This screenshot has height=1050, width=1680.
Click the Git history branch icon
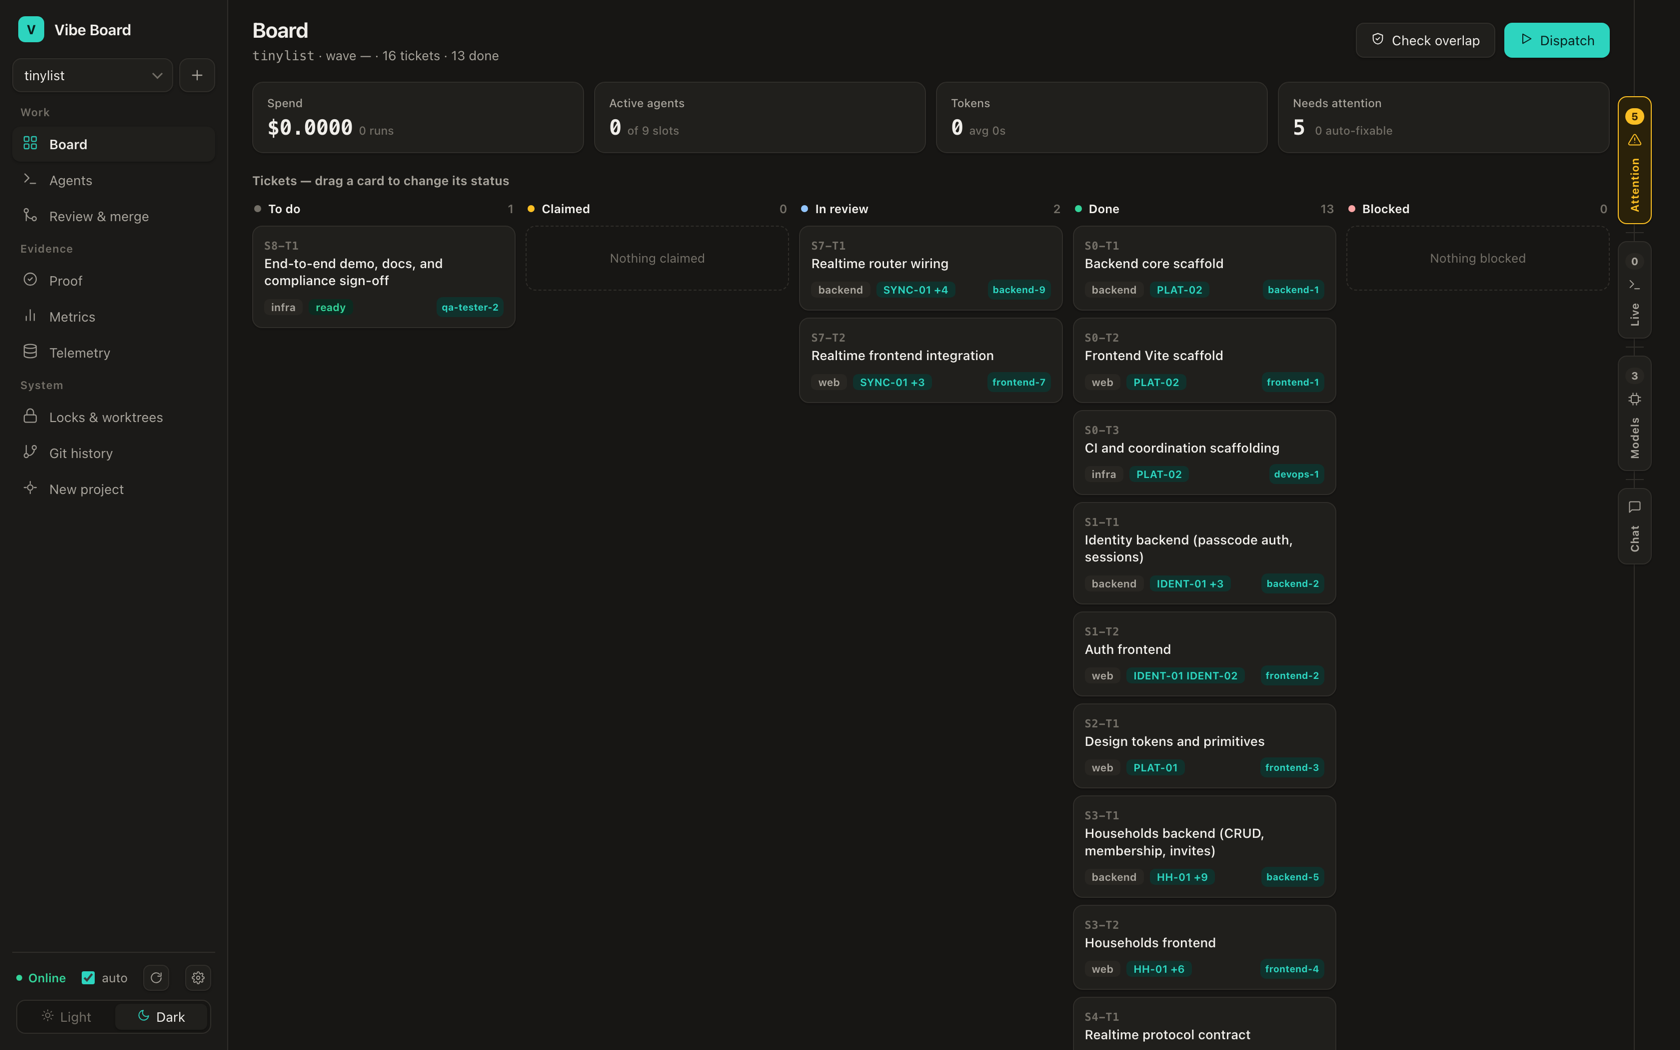30,452
